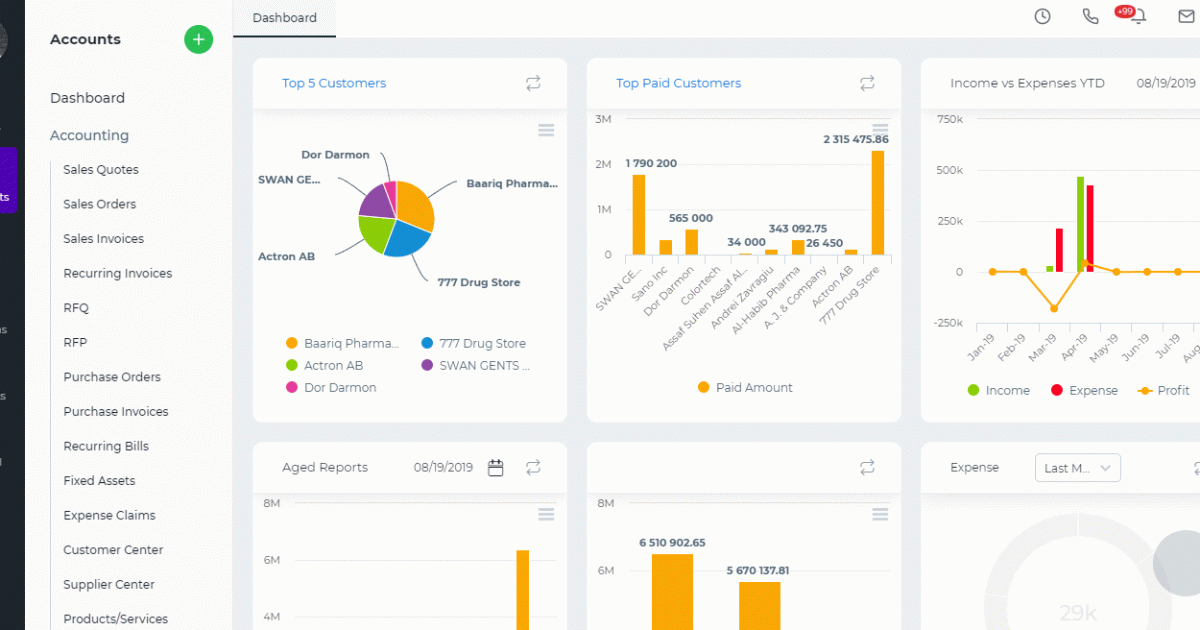Open Customer Center from sidebar

coord(113,550)
